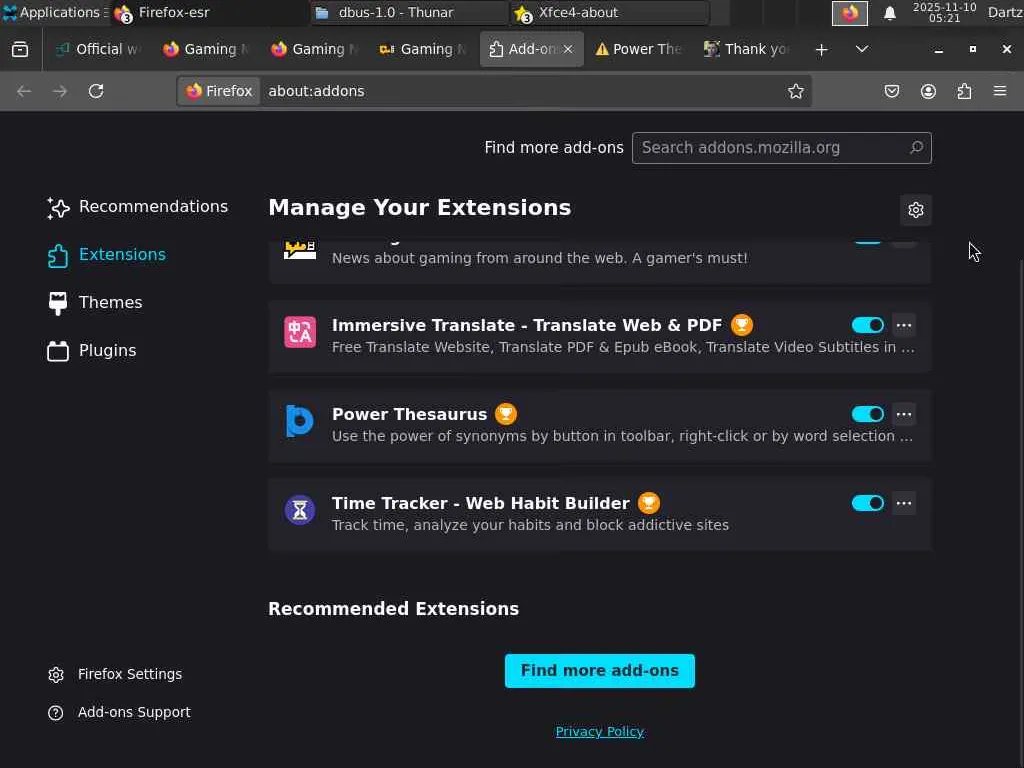Click the Time Tracker - Web Habit Builder title
The height and width of the screenshot is (768, 1024).
(481, 503)
